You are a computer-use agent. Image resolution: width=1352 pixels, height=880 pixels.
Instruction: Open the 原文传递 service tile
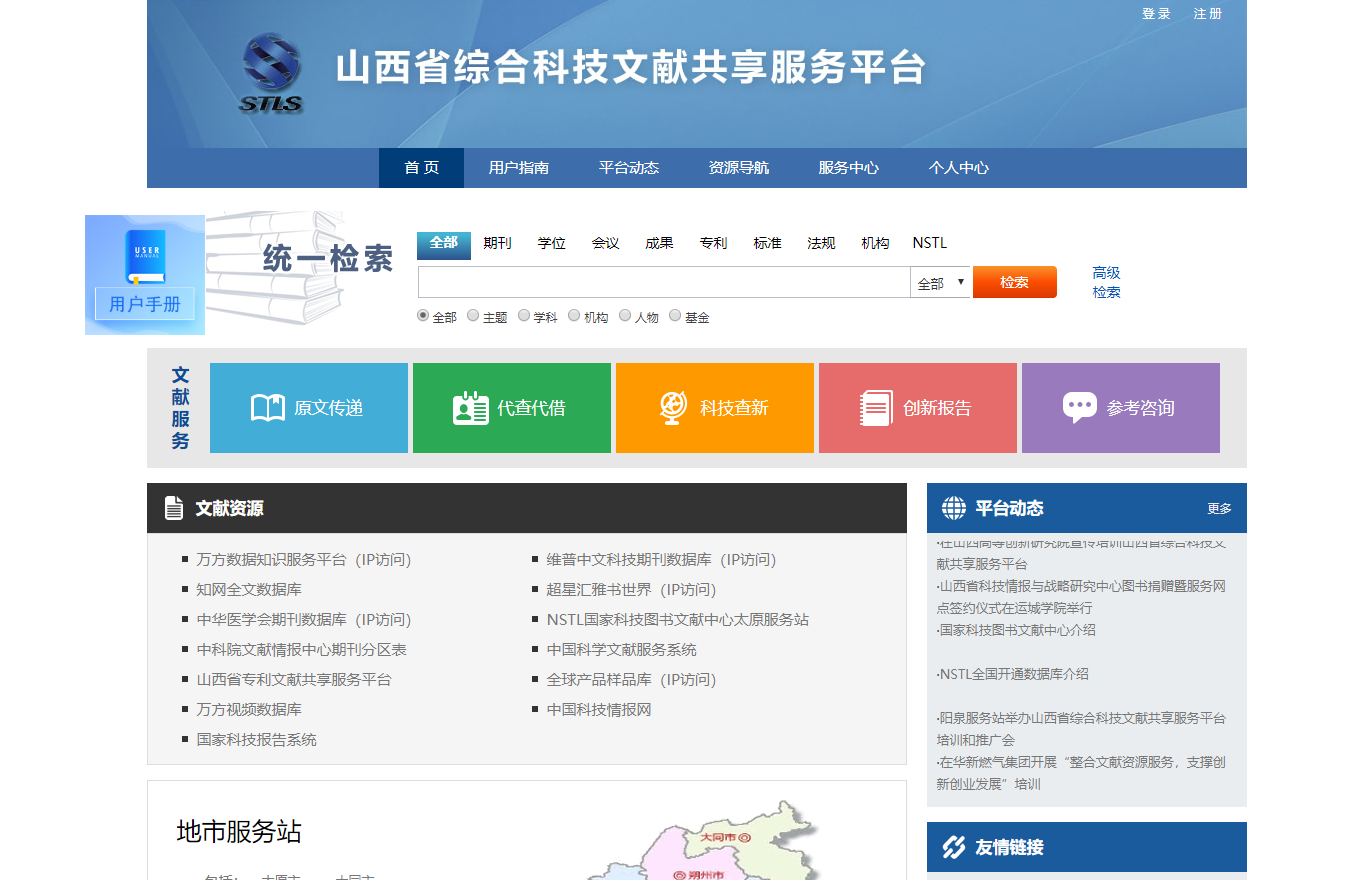[x=309, y=408]
